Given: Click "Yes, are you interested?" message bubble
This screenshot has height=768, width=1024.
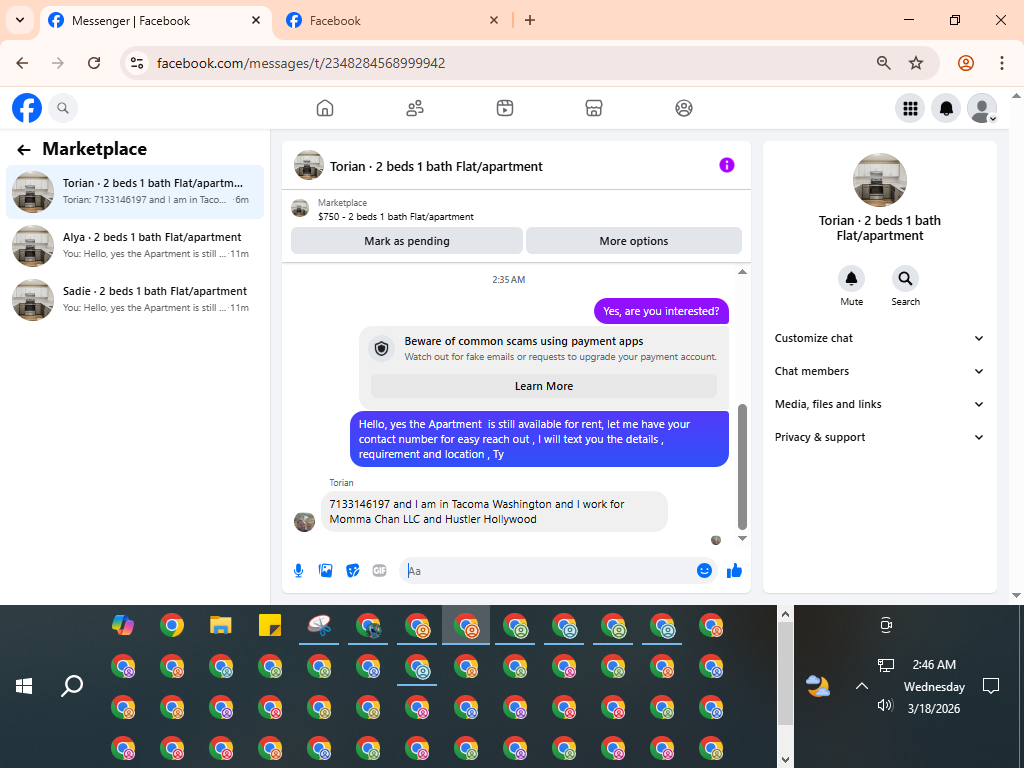Looking at the screenshot, I should click(x=661, y=311).
